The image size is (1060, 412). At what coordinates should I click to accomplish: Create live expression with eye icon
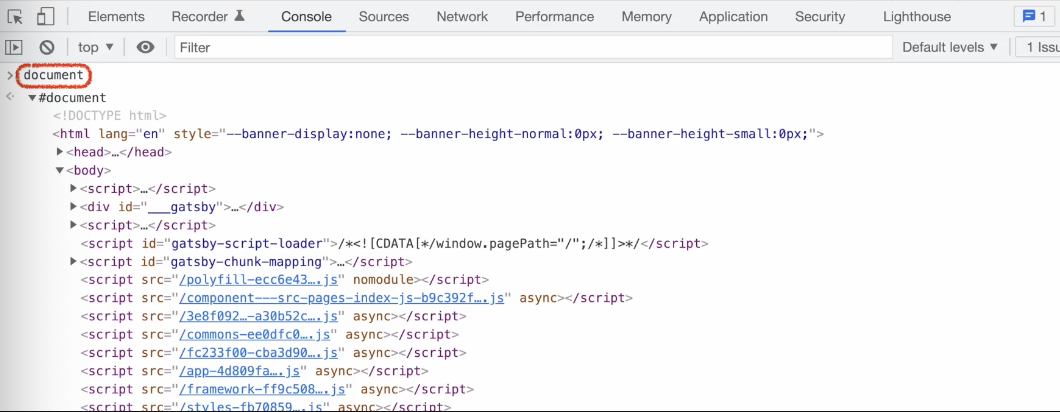click(x=145, y=47)
